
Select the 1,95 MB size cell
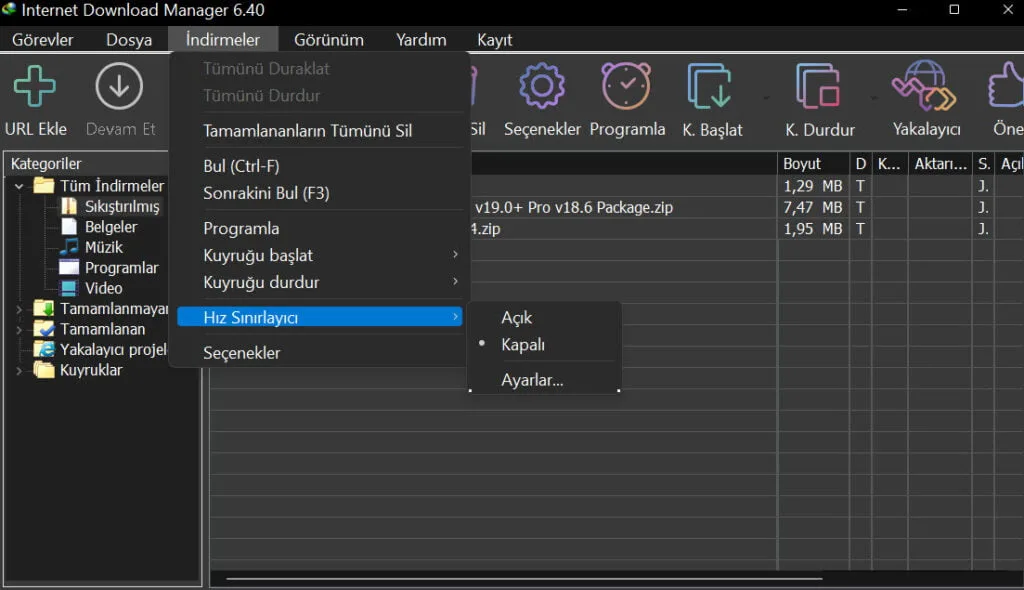[812, 229]
